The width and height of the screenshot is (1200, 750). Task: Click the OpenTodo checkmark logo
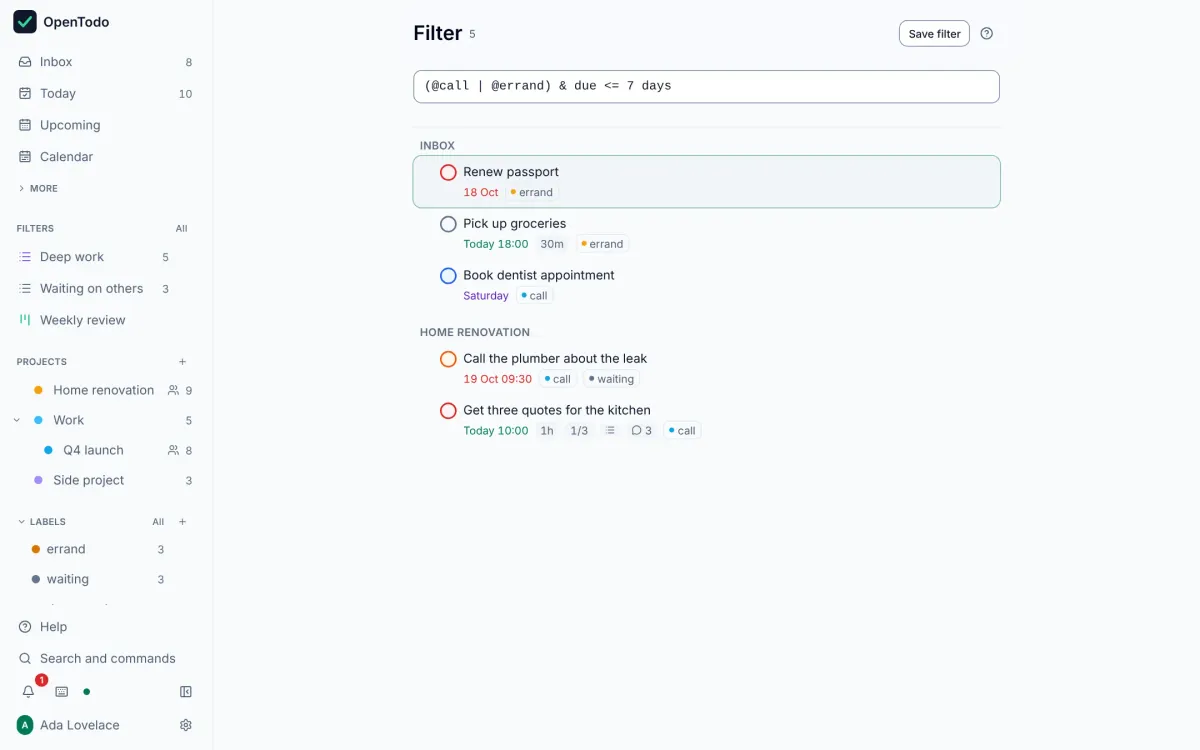tap(25, 21)
